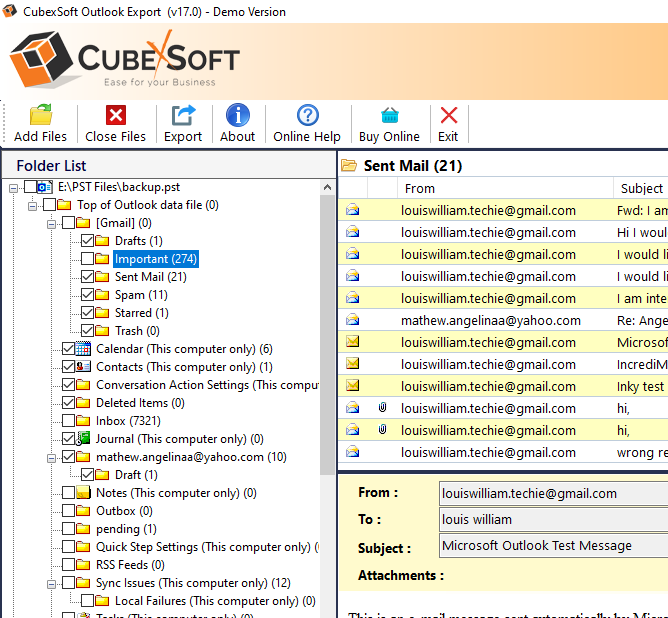Image resolution: width=668 pixels, height=618 pixels.
Task: Click the Microsof subject cell
Action: (642, 342)
